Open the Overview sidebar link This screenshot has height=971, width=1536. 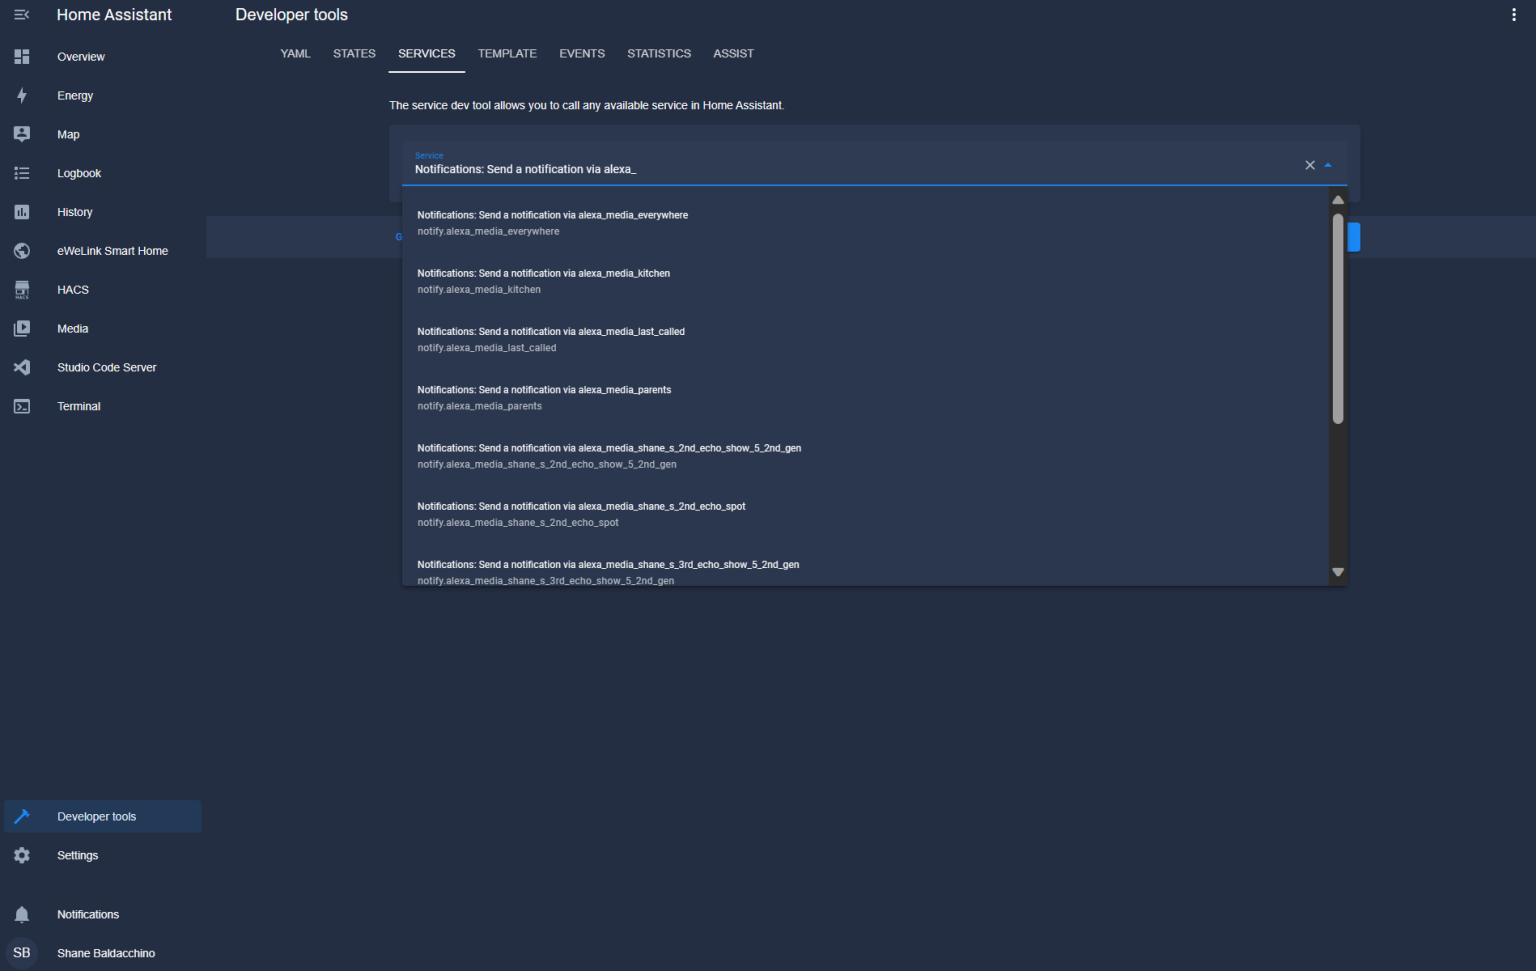coord(81,57)
